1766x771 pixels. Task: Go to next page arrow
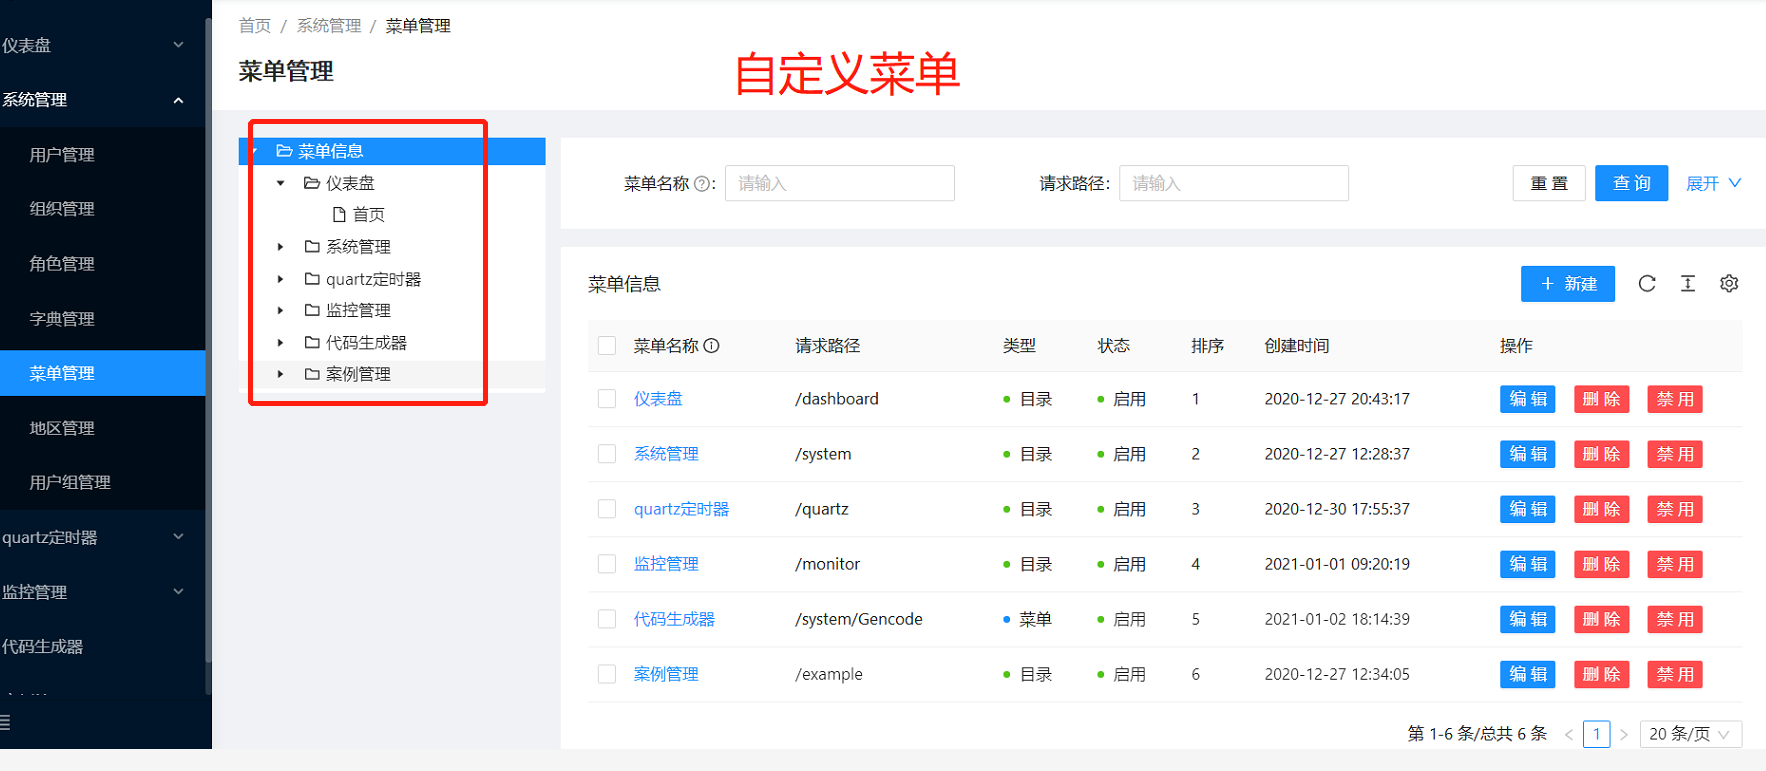tap(1624, 735)
